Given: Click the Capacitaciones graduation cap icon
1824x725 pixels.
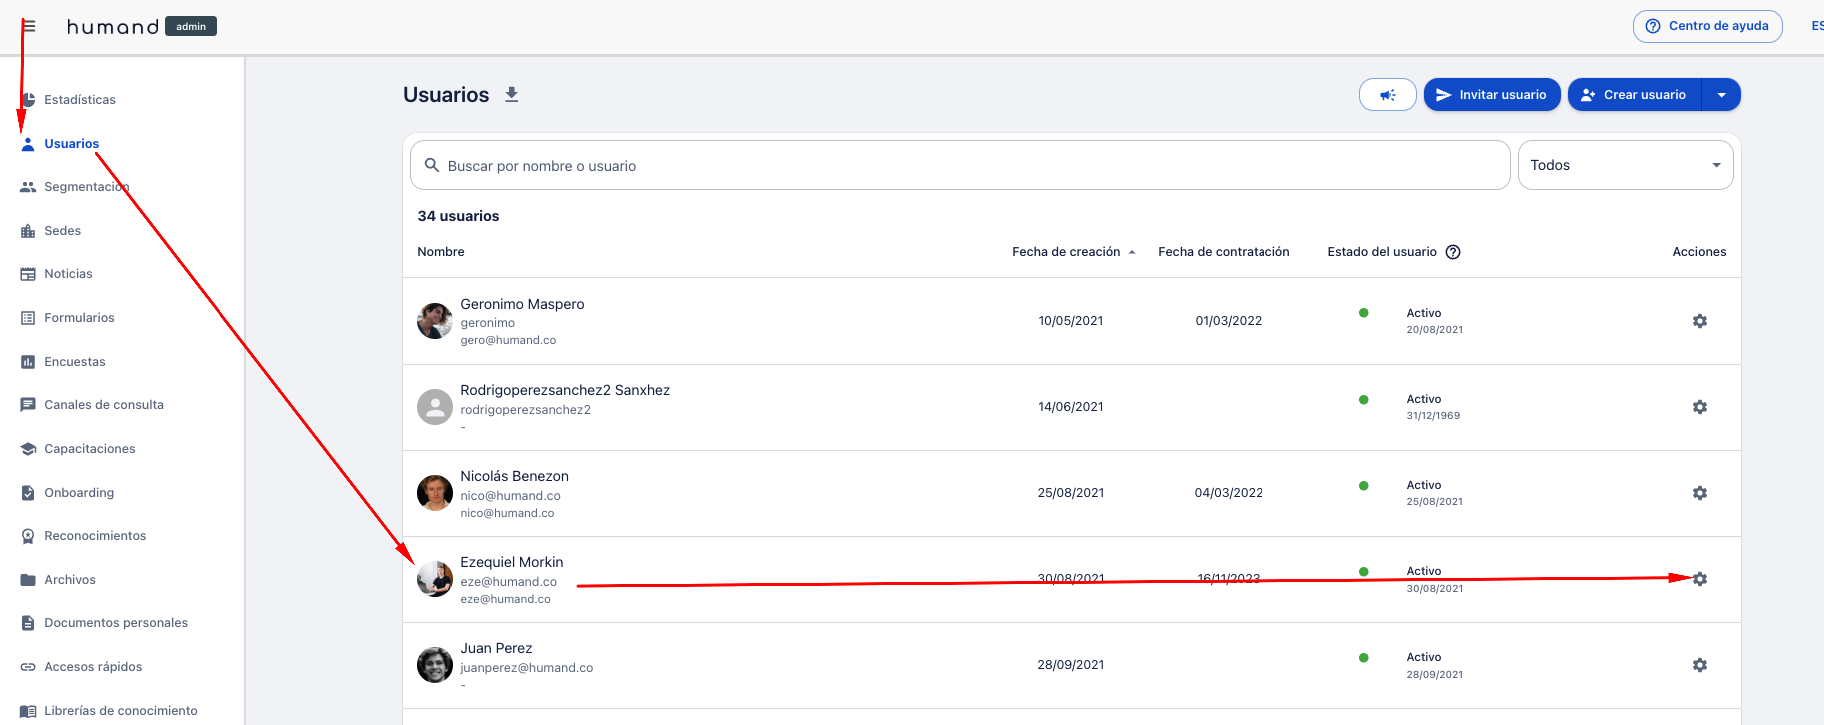Looking at the screenshot, I should (x=28, y=449).
